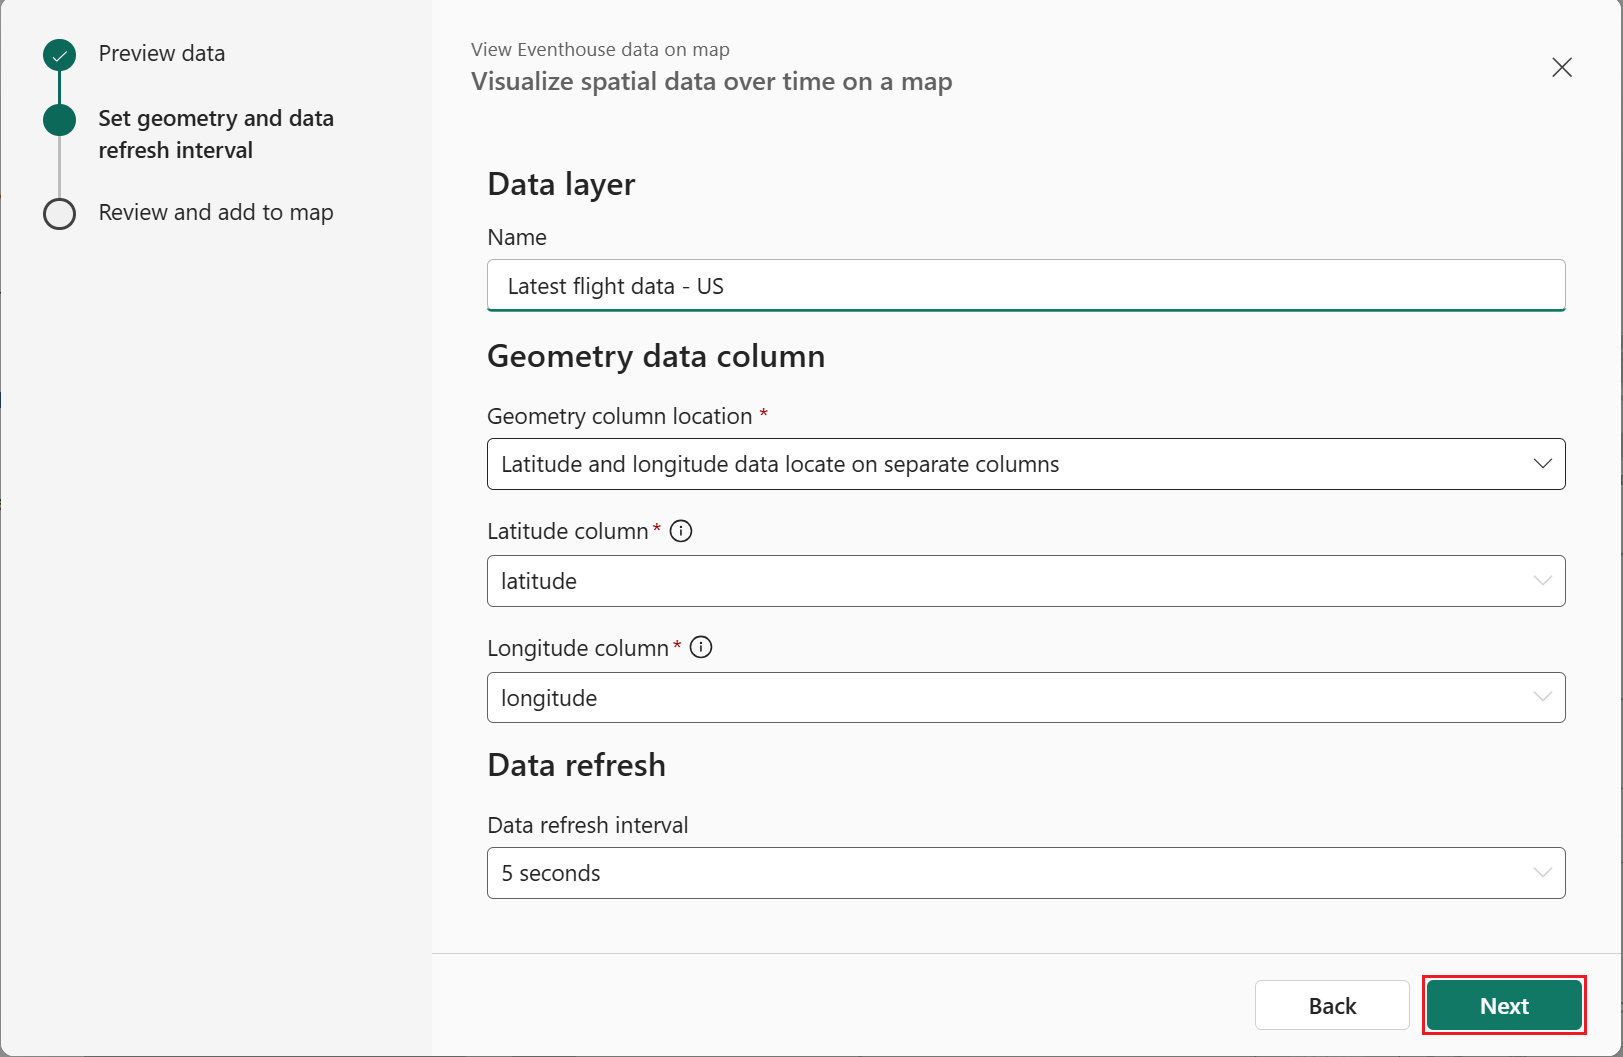Click the Back button
The image size is (1623, 1057).
[x=1332, y=1005]
